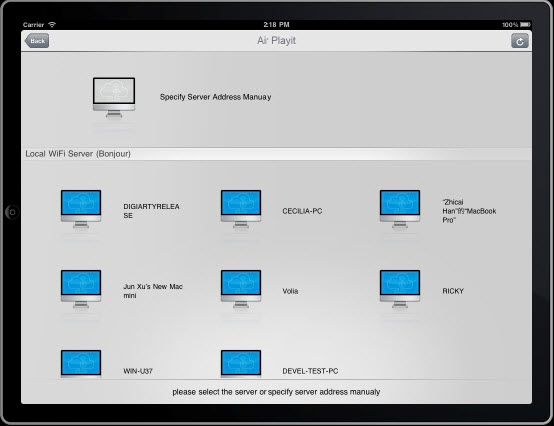Click the CECILIA-PC label
Viewport: 554px width, 426px height.
[302, 211]
